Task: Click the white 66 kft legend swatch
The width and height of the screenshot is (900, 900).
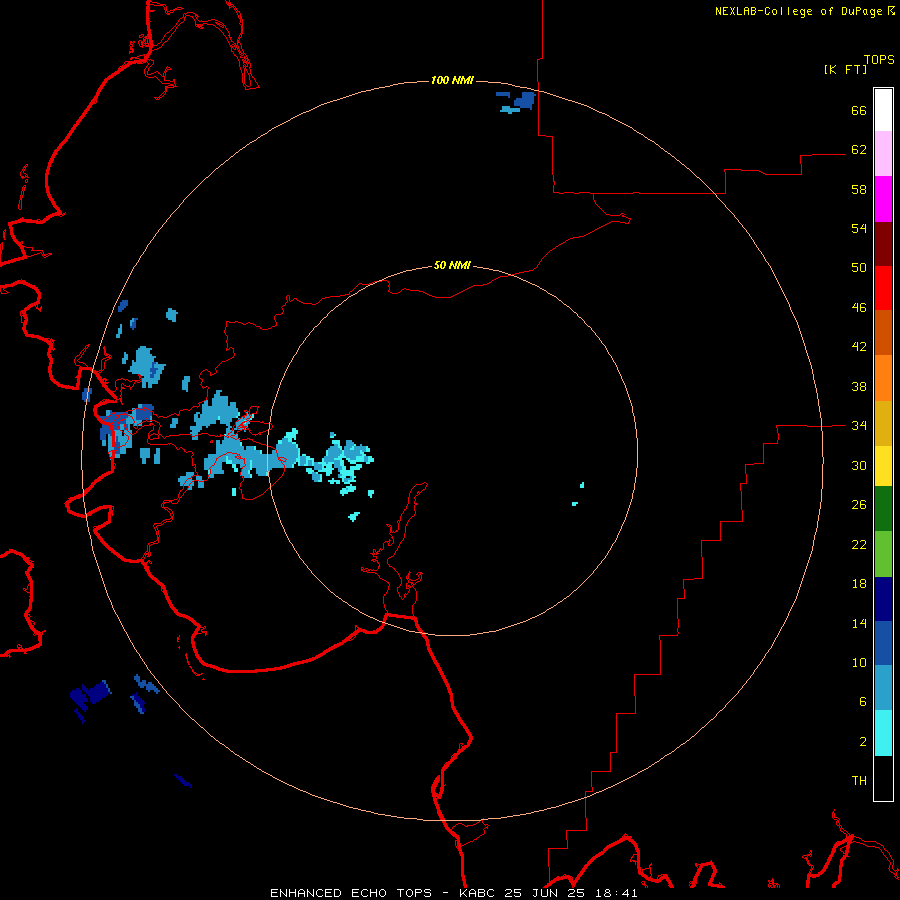Action: pyautogui.click(x=883, y=110)
